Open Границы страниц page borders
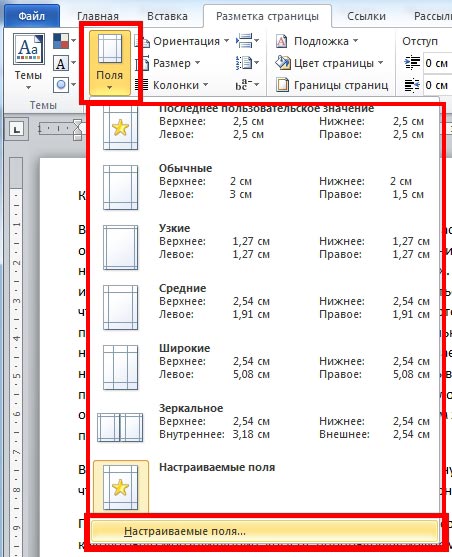 coord(332,85)
